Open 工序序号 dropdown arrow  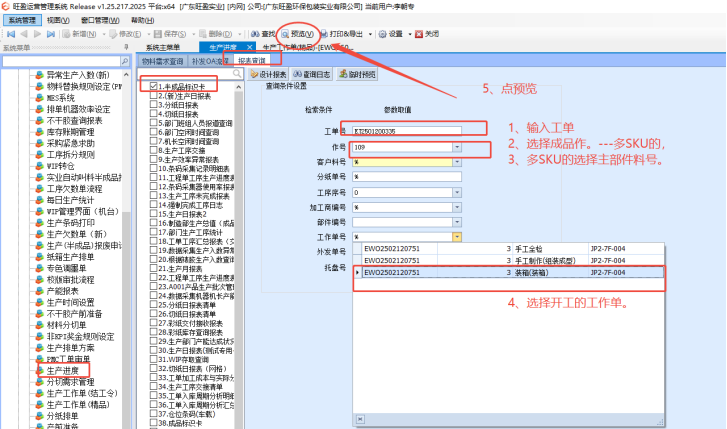tap(457, 192)
